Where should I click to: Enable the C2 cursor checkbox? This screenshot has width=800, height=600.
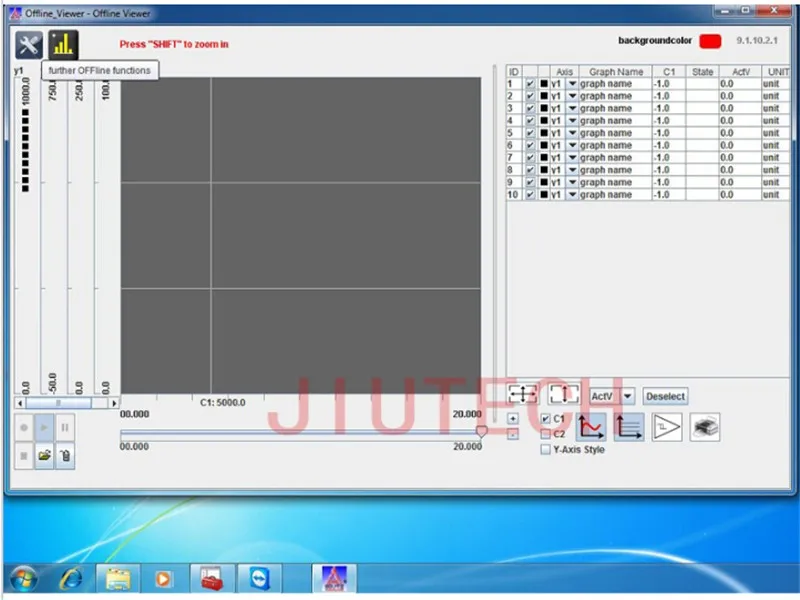coord(545,434)
